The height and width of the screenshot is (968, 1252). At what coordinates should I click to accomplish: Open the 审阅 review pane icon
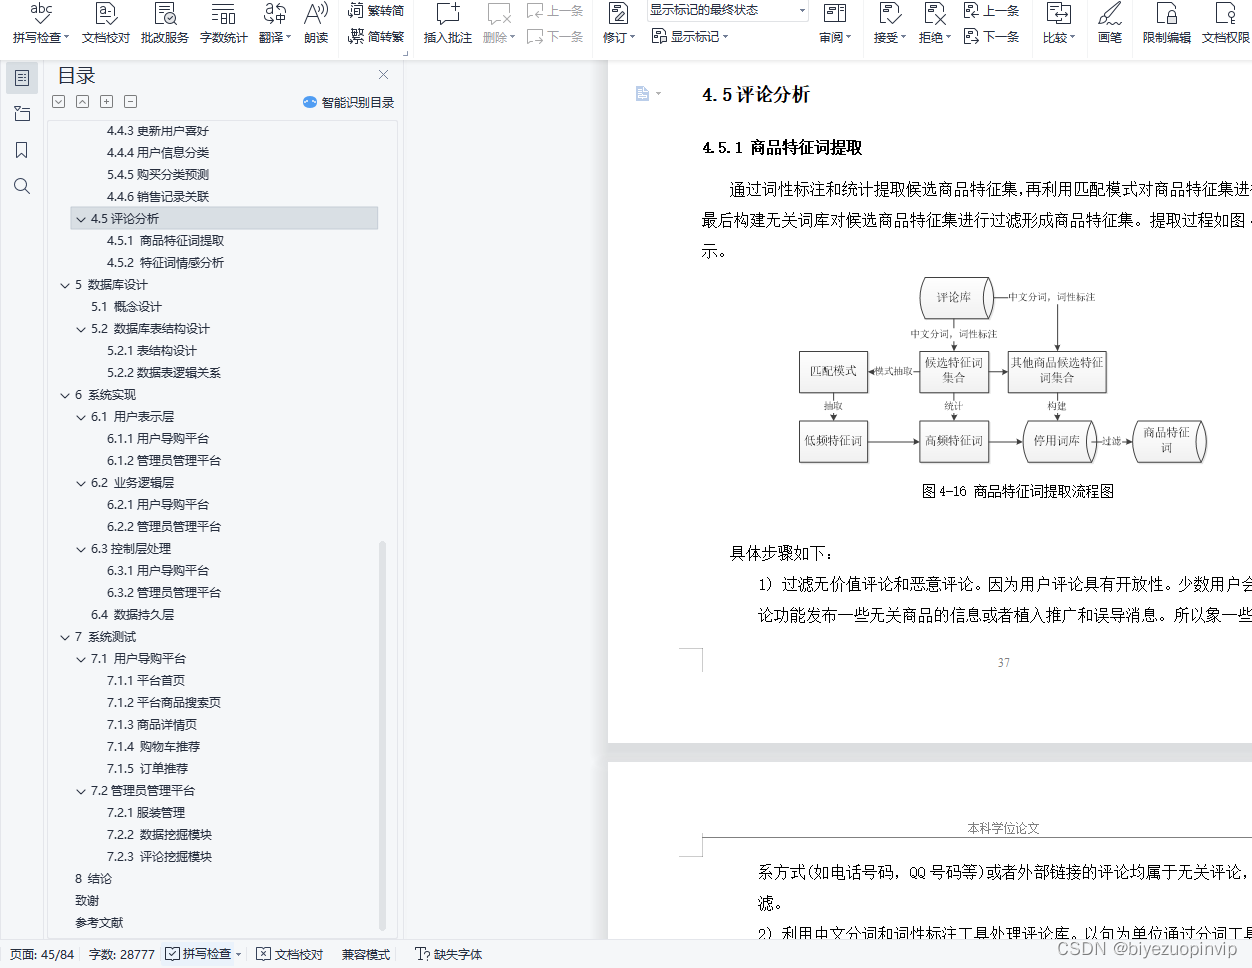point(834,14)
